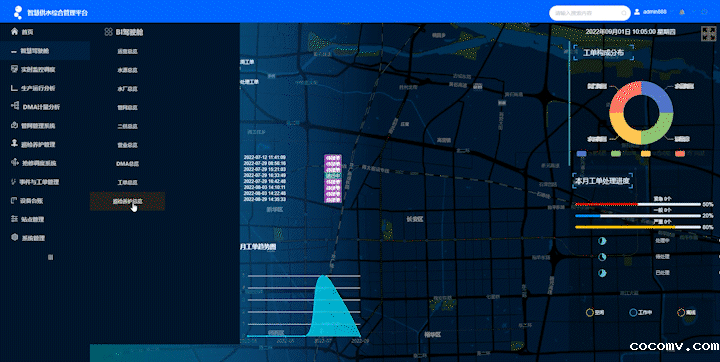
Task: Toggle the red legend swatch under donut chart
Action: point(680,153)
